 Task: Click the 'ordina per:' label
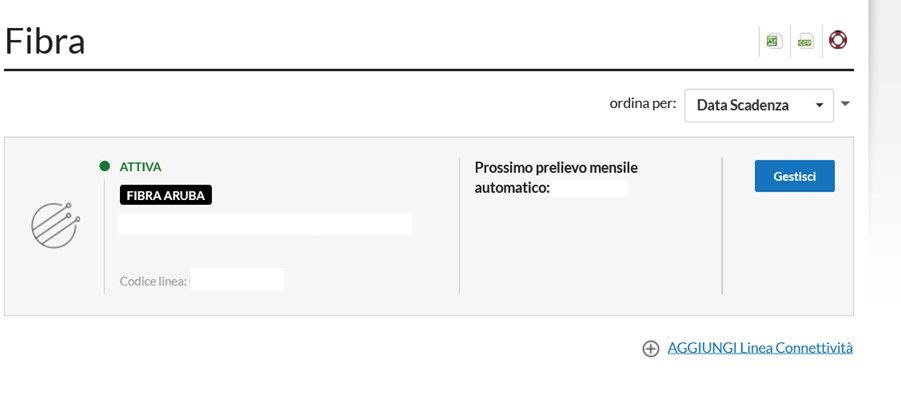click(x=643, y=103)
